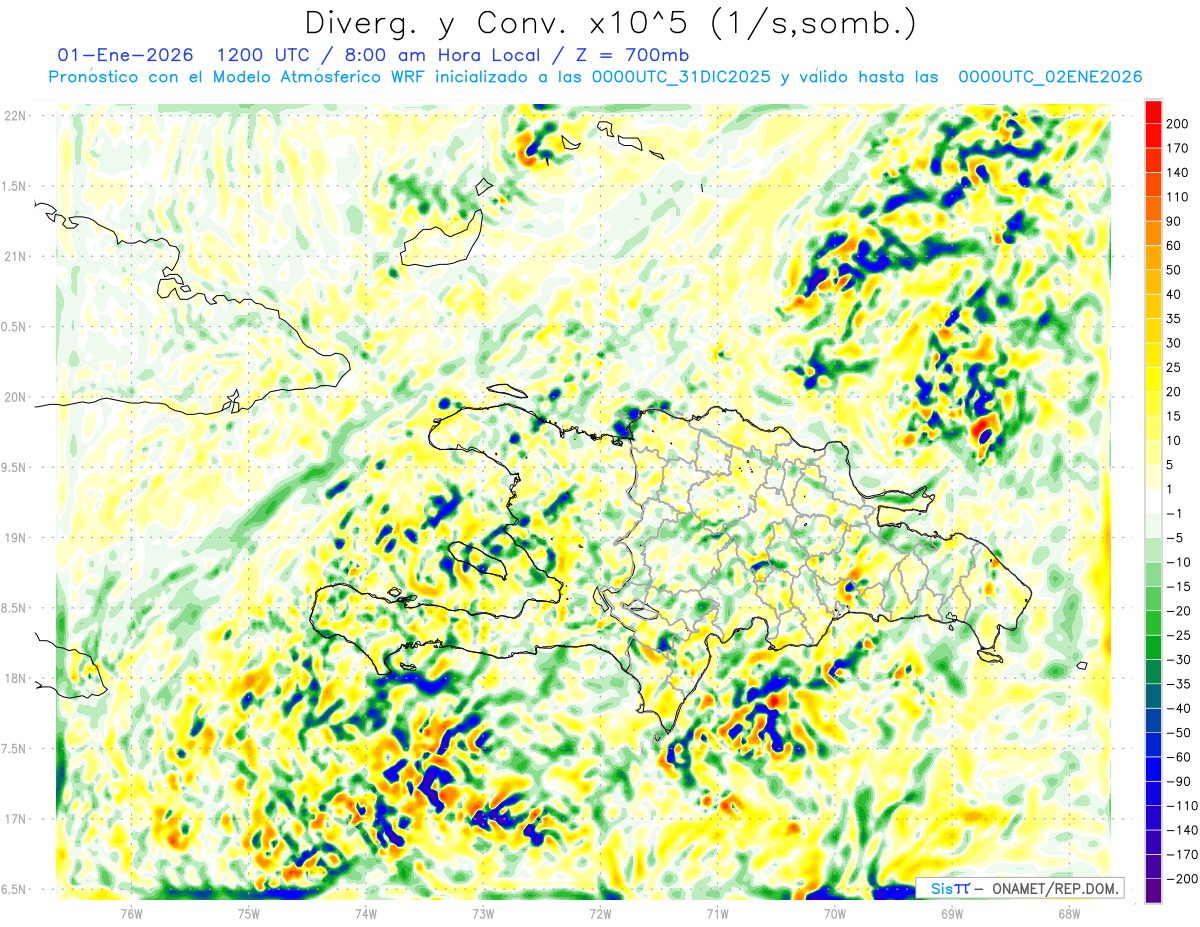Screen dimensions: 1200x927
Task: Click the "70W" longitude label
Action: coord(835,913)
